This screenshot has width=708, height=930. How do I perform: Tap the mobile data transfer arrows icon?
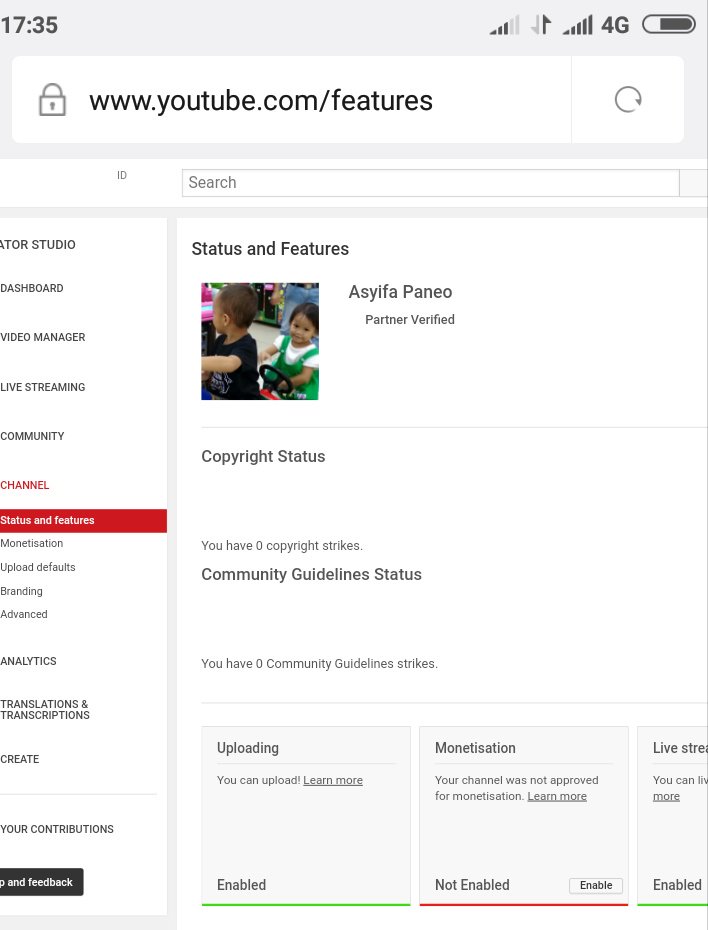pos(541,24)
